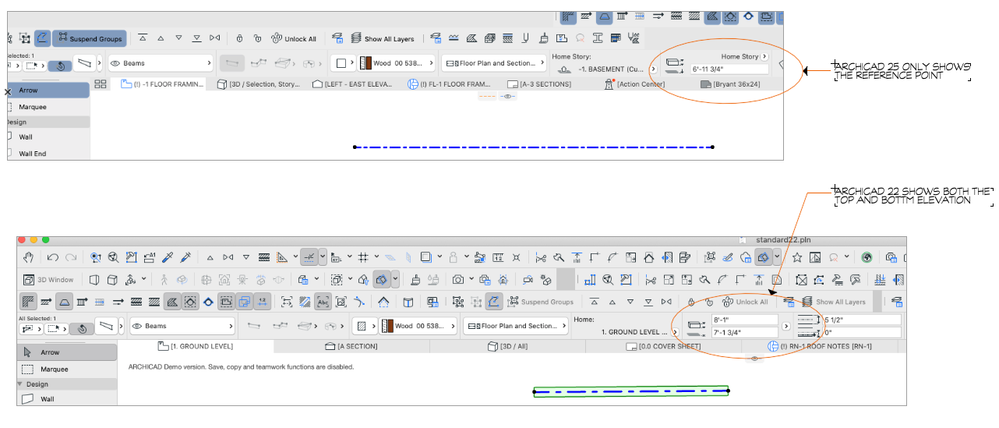Click the camera icon in Archicad 22 toolbar
The image size is (999, 428).
tap(457, 279)
